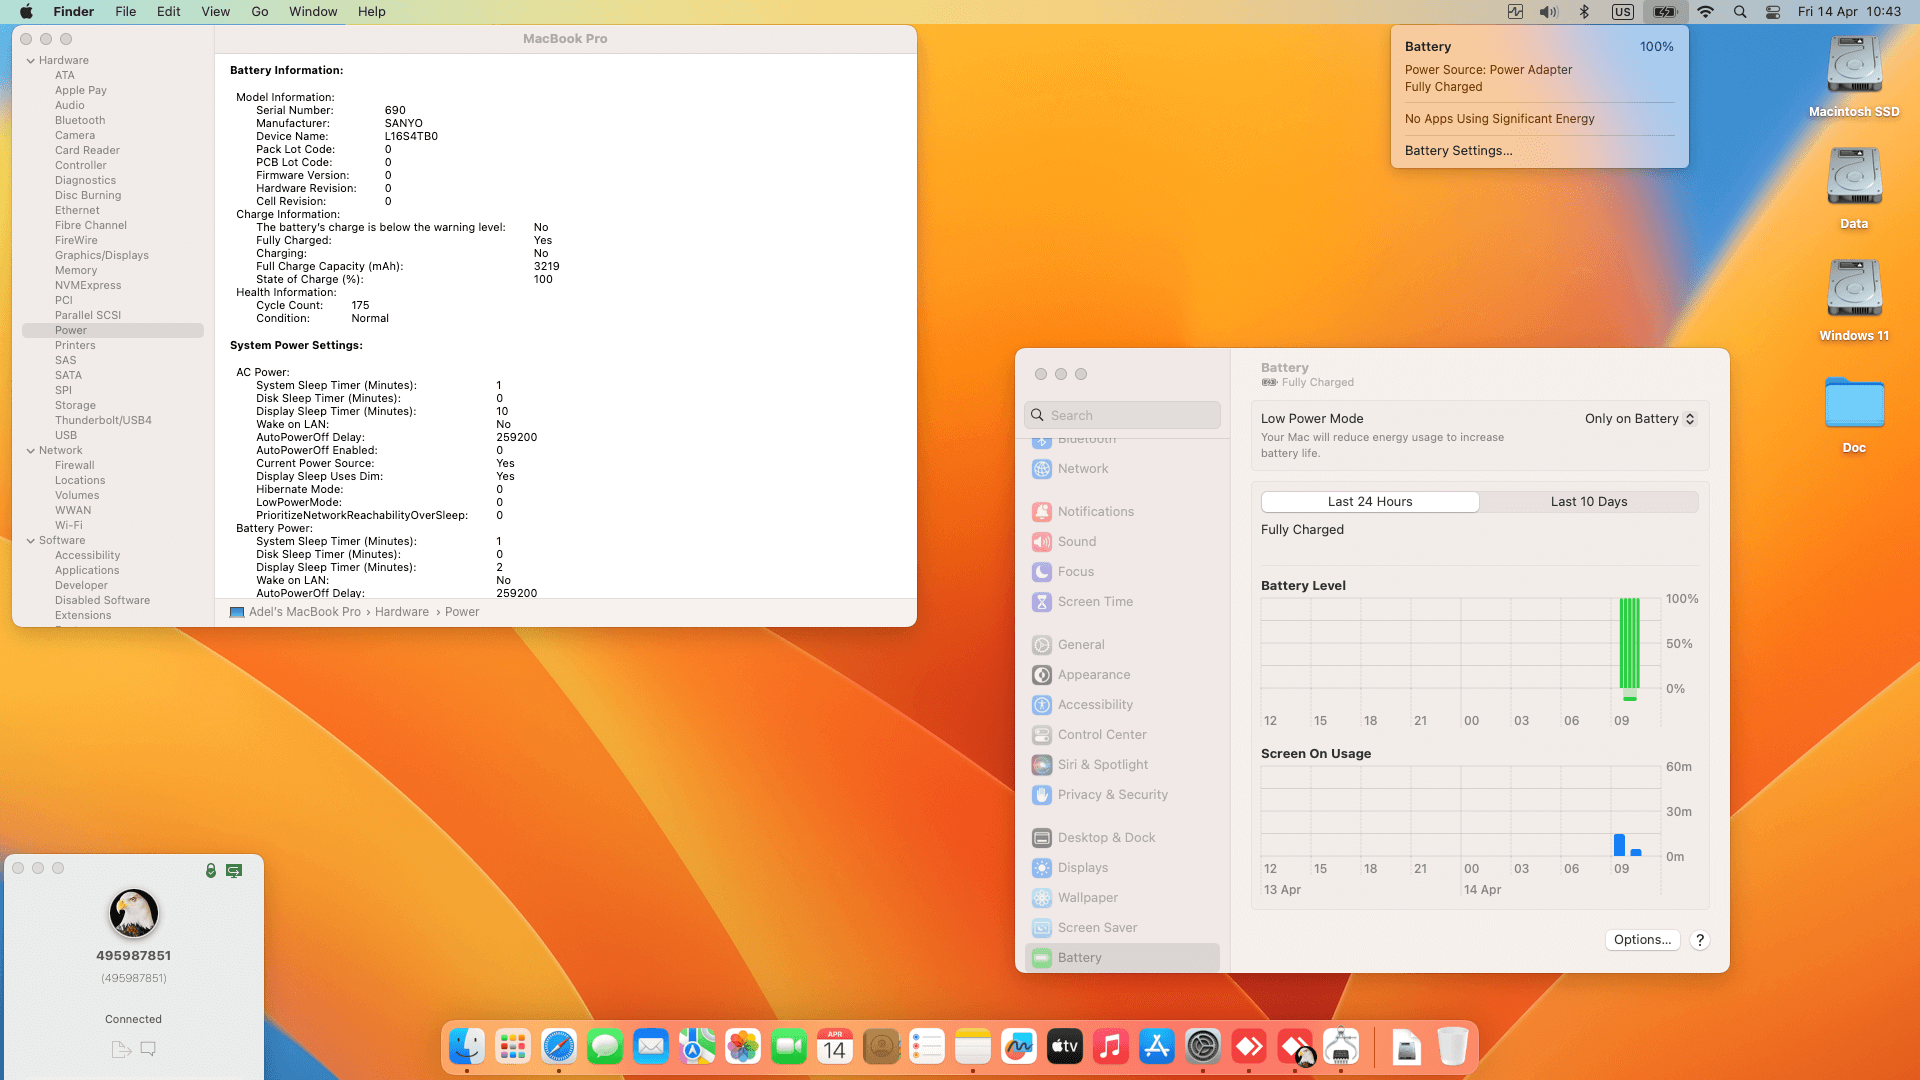This screenshot has height=1080, width=1920.
Task: Open System Settings from the Dock
Action: (x=1202, y=1047)
